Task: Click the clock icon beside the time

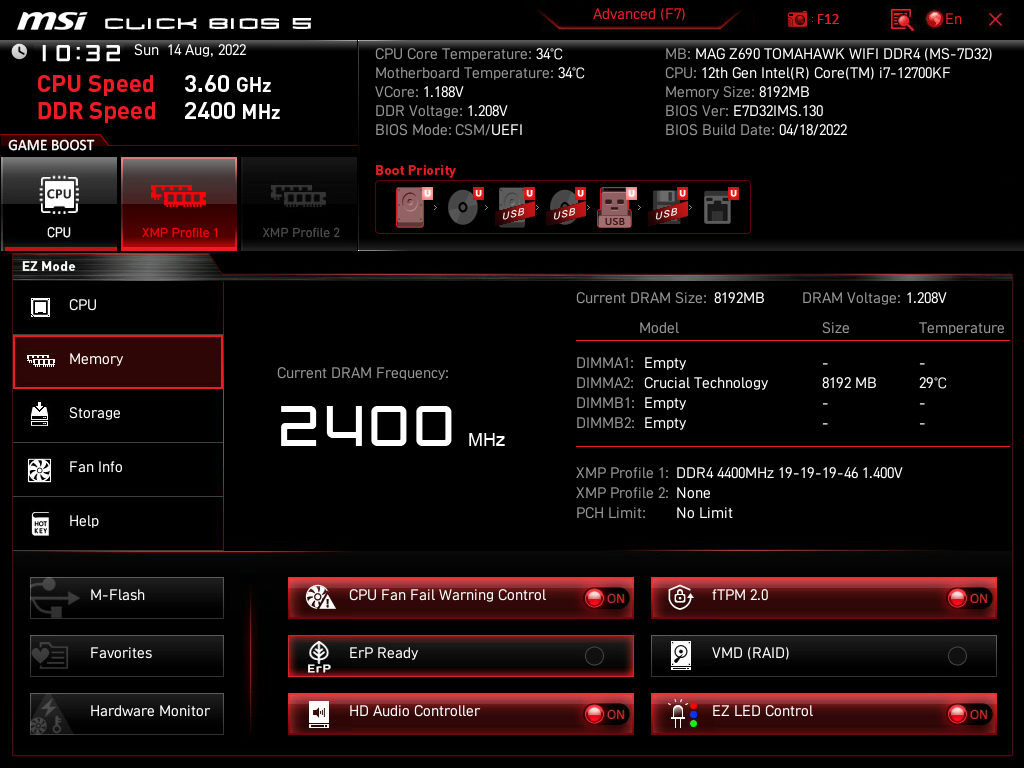Action: click(20, 52)
